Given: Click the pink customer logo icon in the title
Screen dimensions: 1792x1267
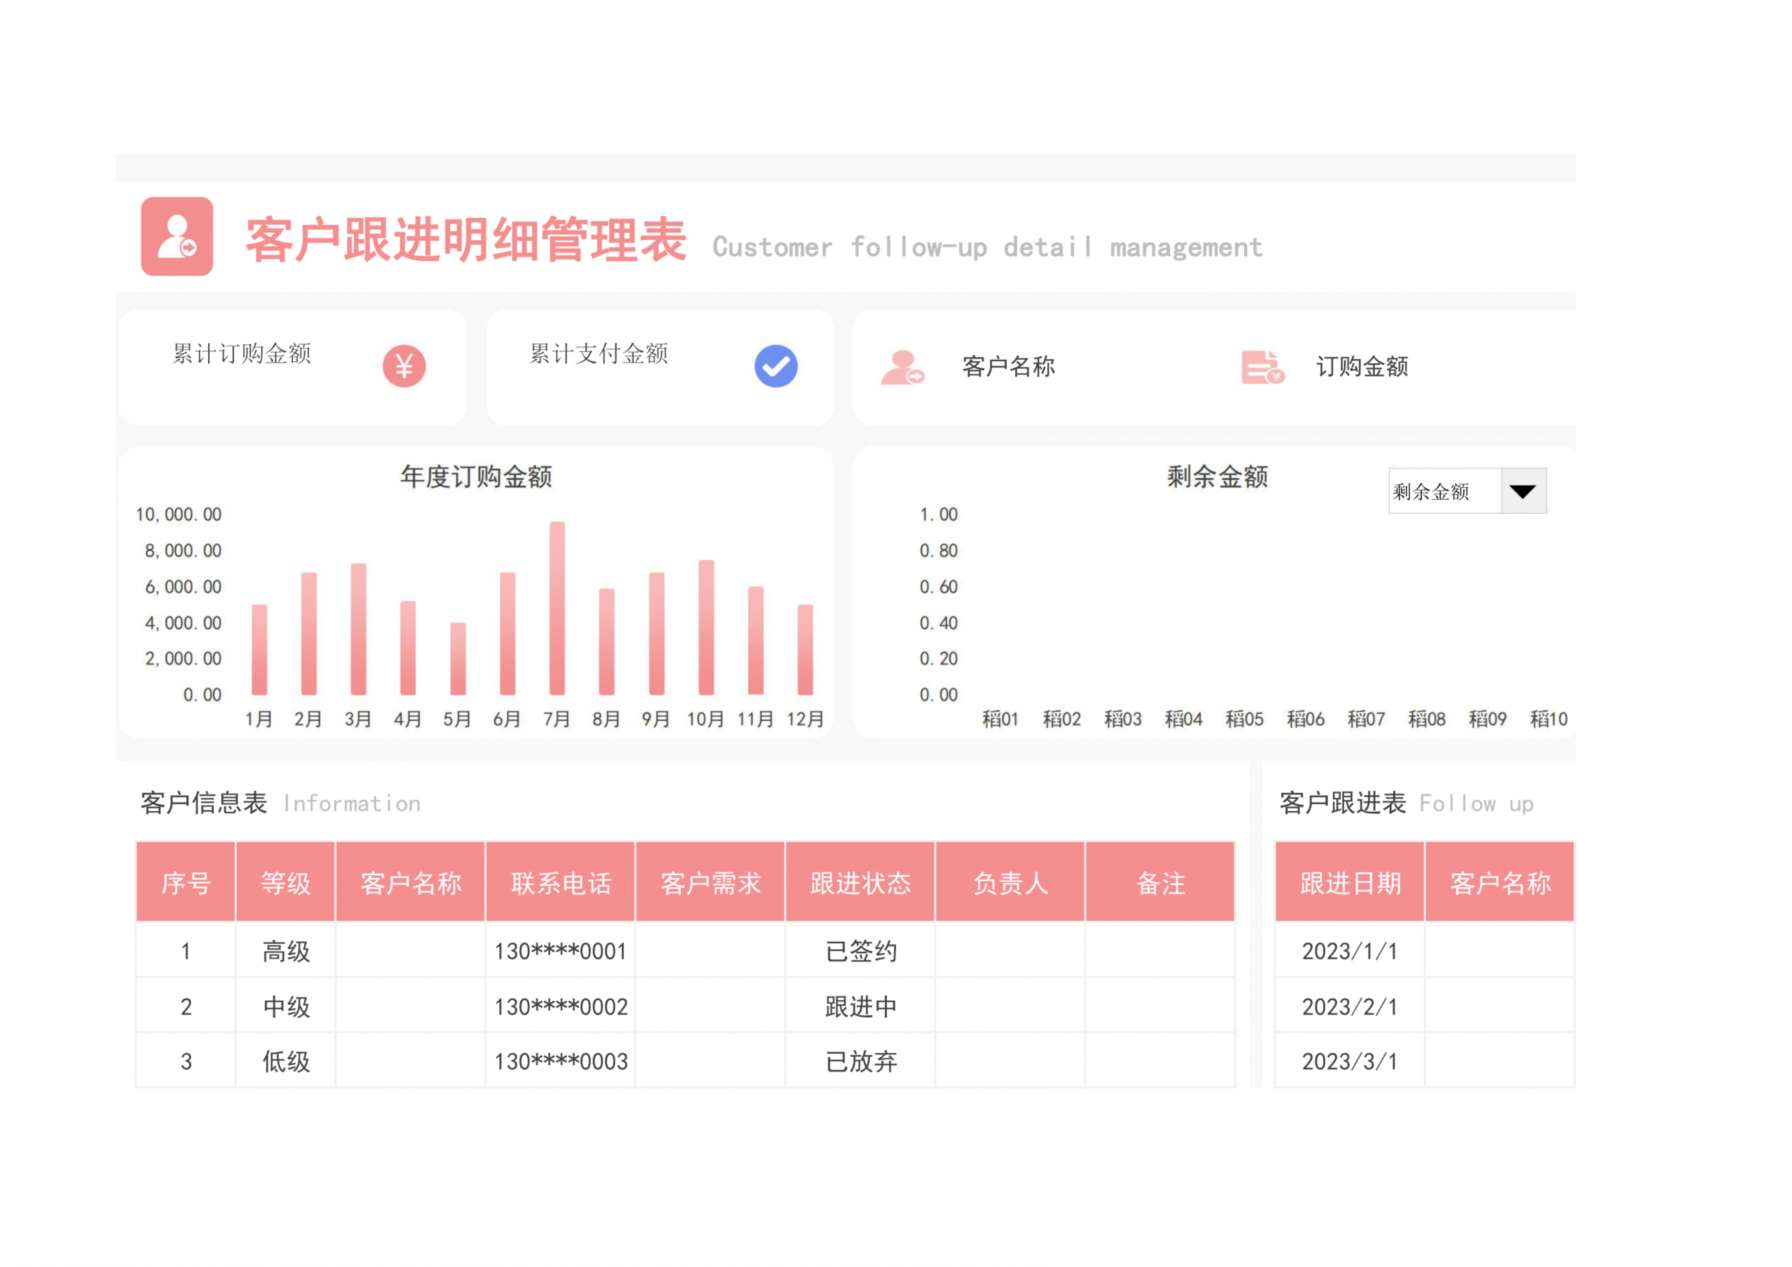Looking at the screenshot, I should (177, 236).
